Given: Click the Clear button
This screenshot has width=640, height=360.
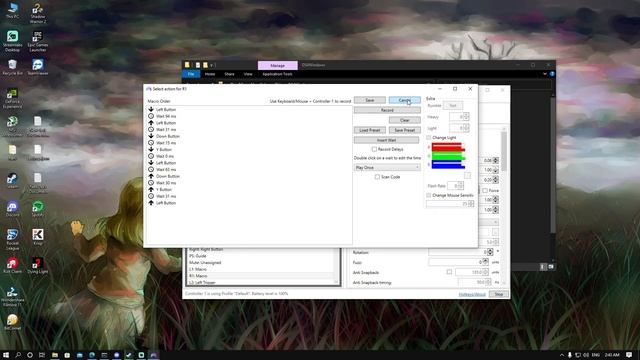Looking at the screenshot, I should [x=404, y=120].
